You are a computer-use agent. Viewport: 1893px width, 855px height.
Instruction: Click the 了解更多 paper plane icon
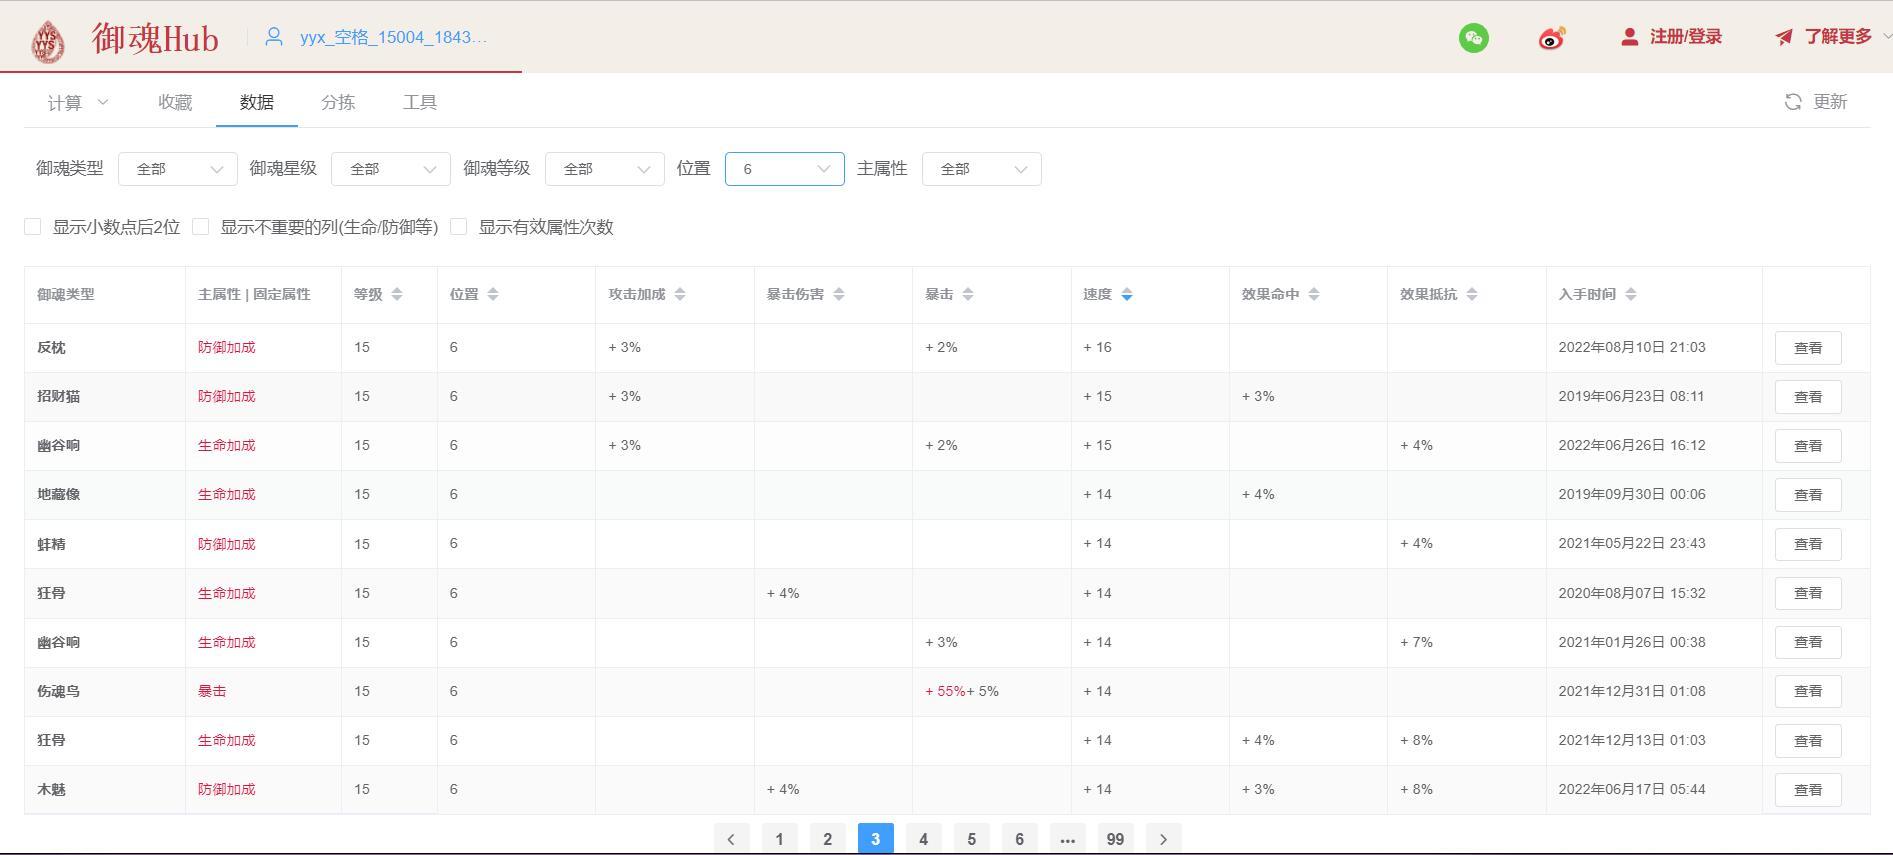[x=1784, y=37]
